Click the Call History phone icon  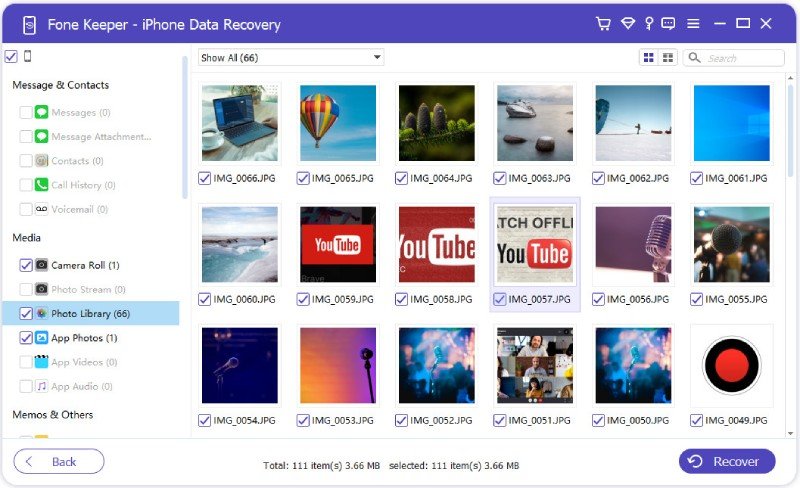pos(41,185)
